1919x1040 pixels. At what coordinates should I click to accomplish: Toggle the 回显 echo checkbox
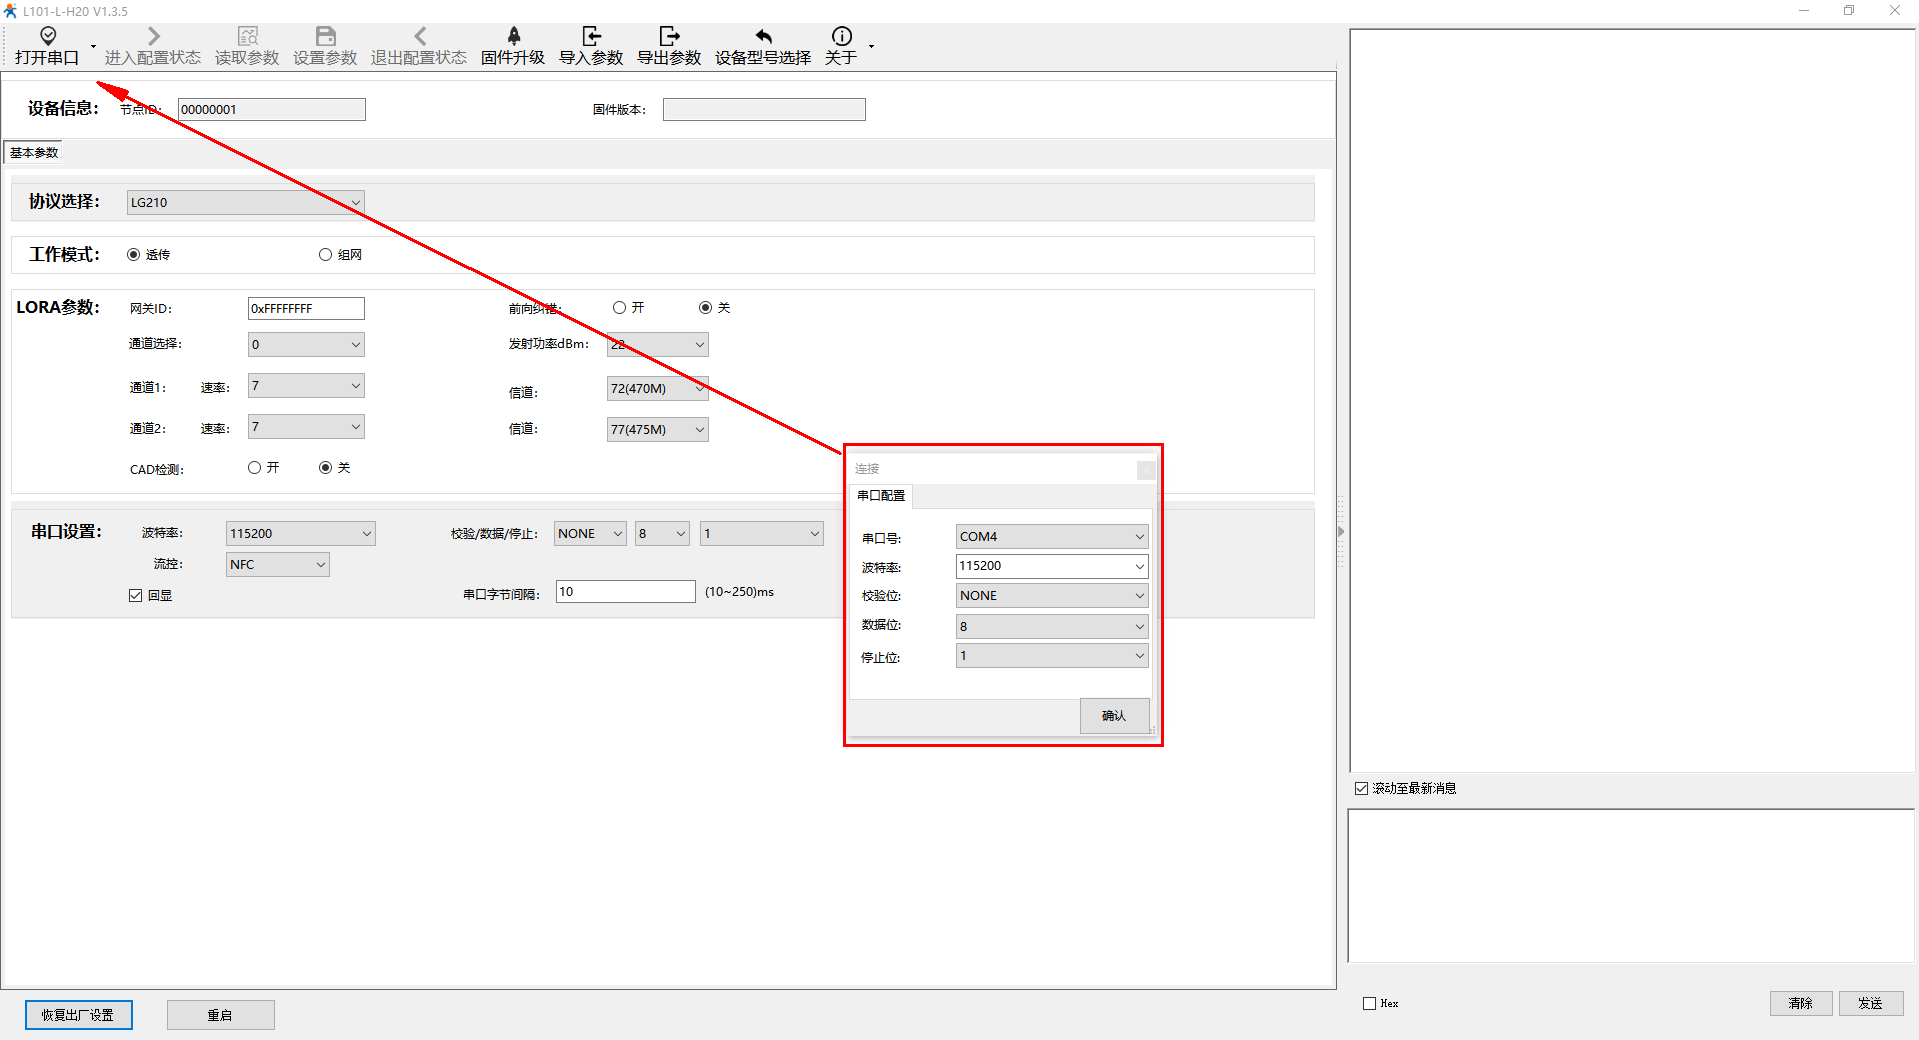pyautogui.click(x=136, y=596)
